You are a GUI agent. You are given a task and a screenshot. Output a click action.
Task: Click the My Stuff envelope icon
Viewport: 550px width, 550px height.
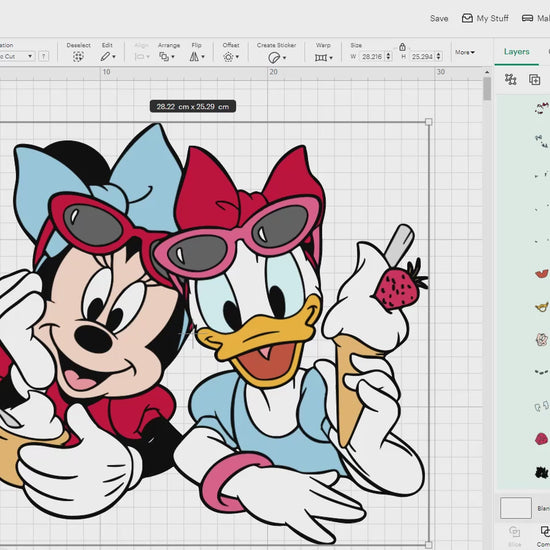coord(467,18)
